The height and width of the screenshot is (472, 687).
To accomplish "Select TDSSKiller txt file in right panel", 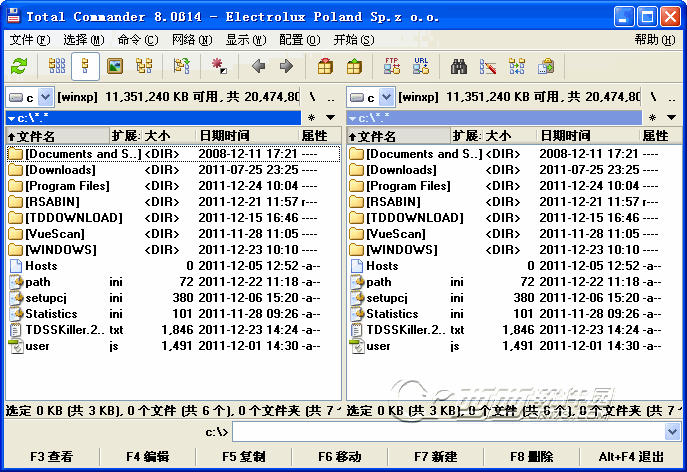I will pos(514,330).
